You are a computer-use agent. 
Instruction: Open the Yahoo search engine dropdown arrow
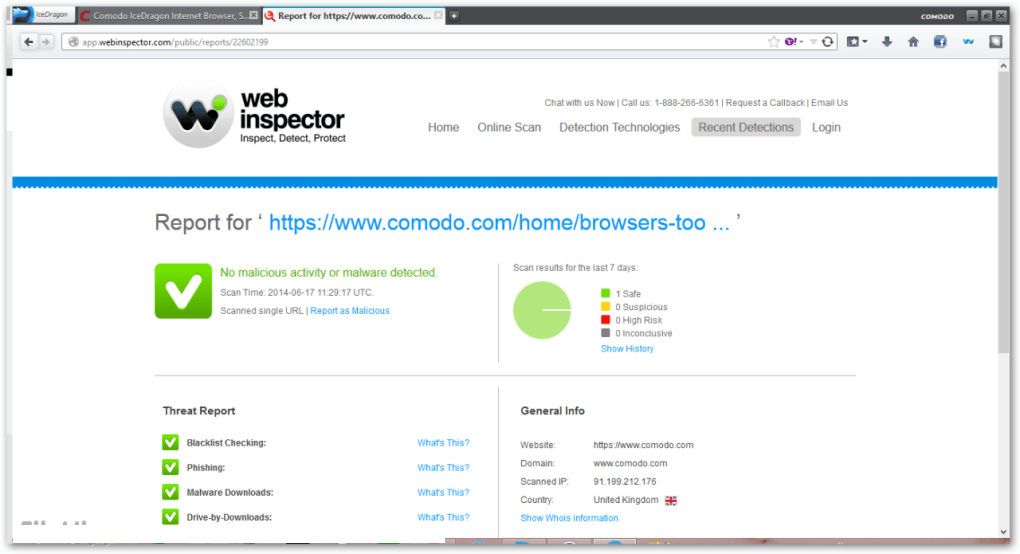coord(801,42)
